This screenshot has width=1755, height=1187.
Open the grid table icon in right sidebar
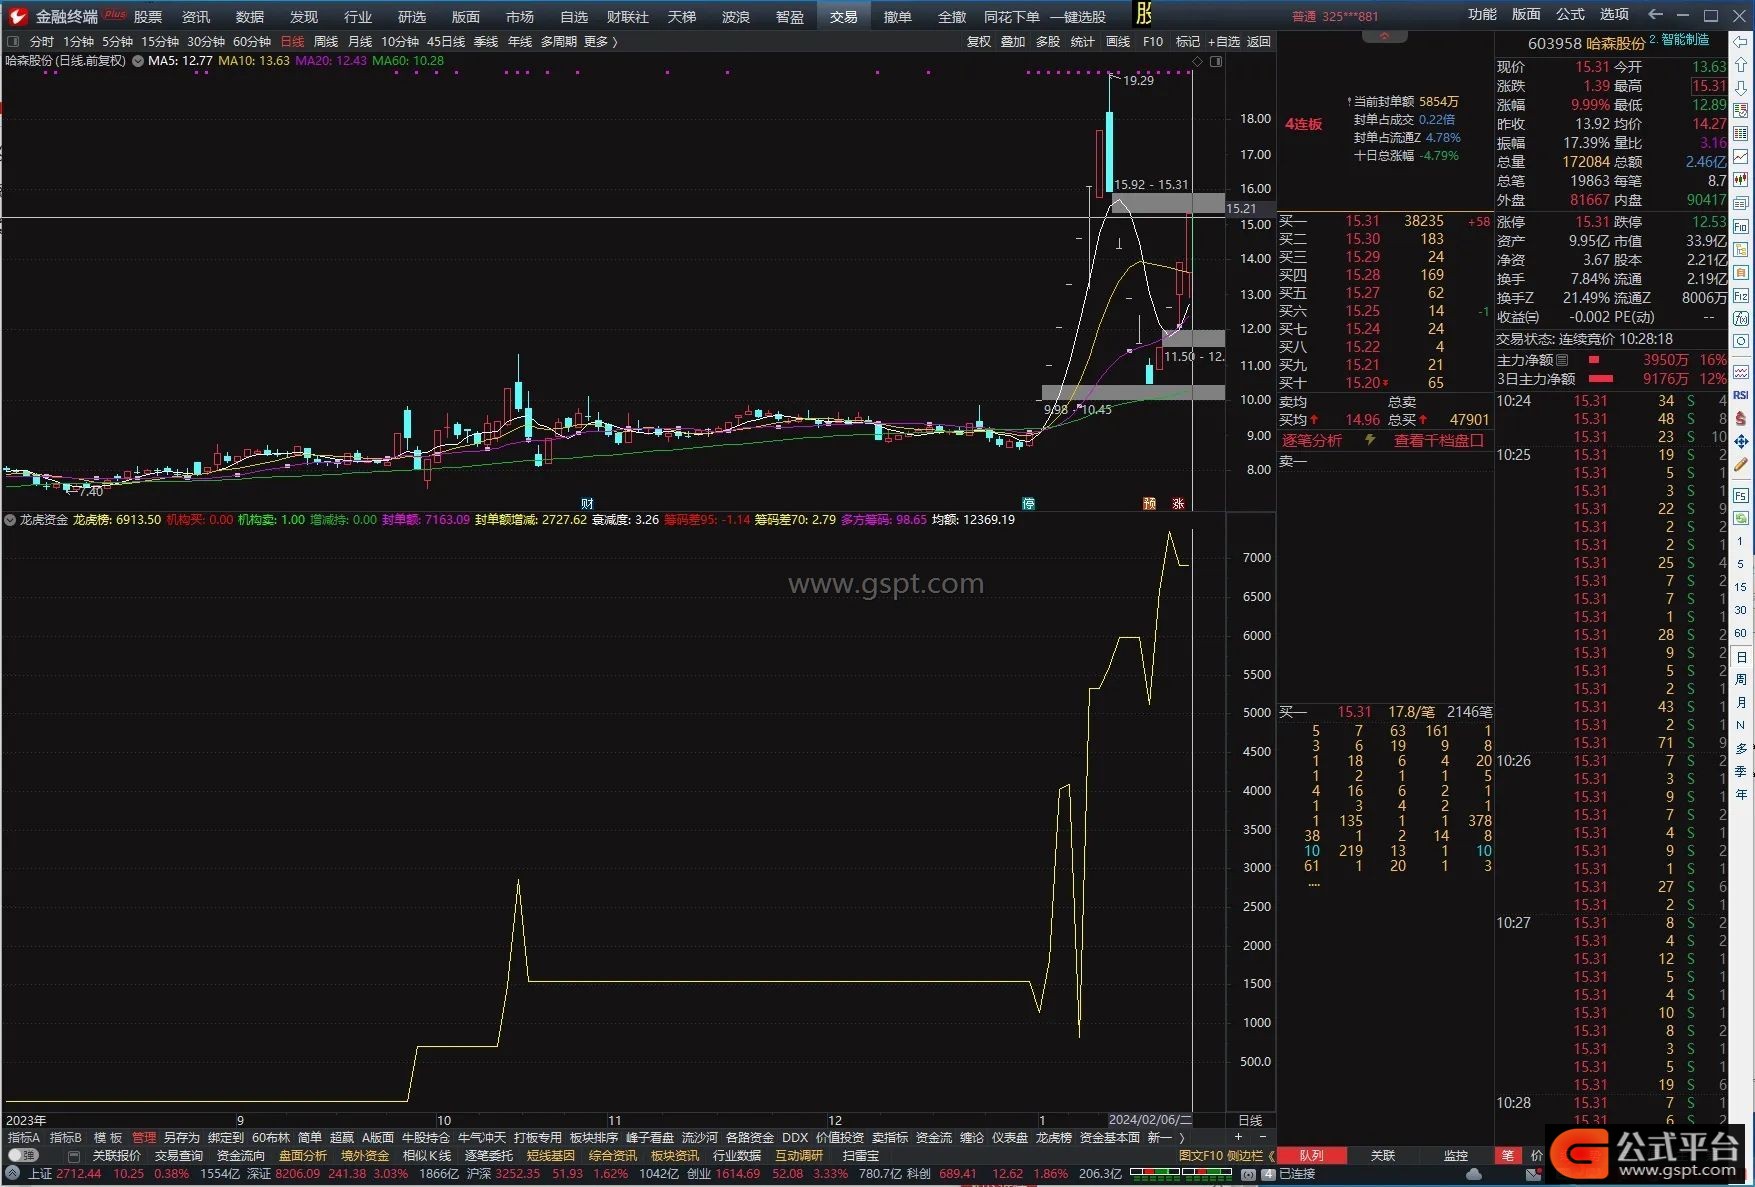1741,133
